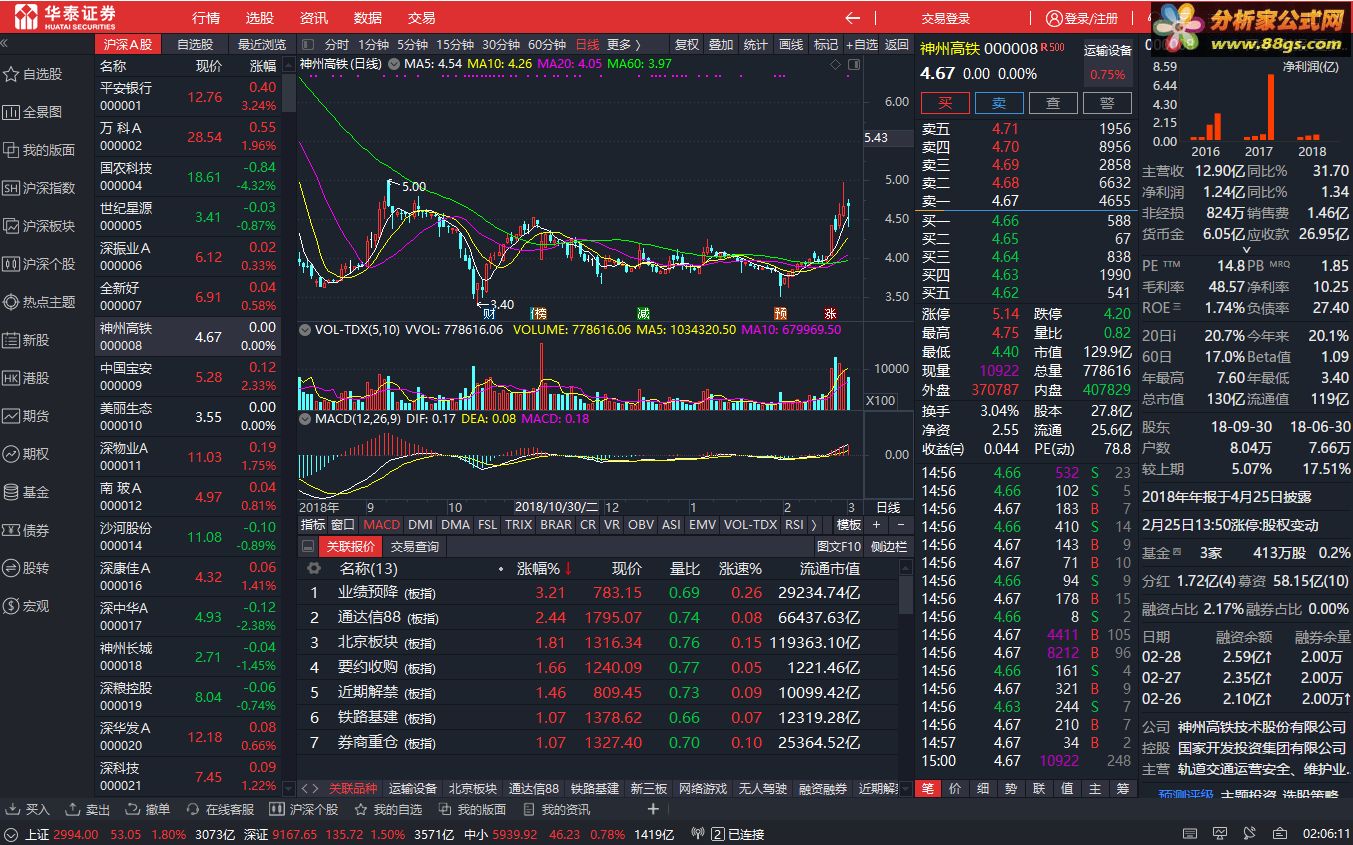Click the zoom-in plus beside 模板
This screenshot has height=845, width=1353.
click(x=877, y=524)
